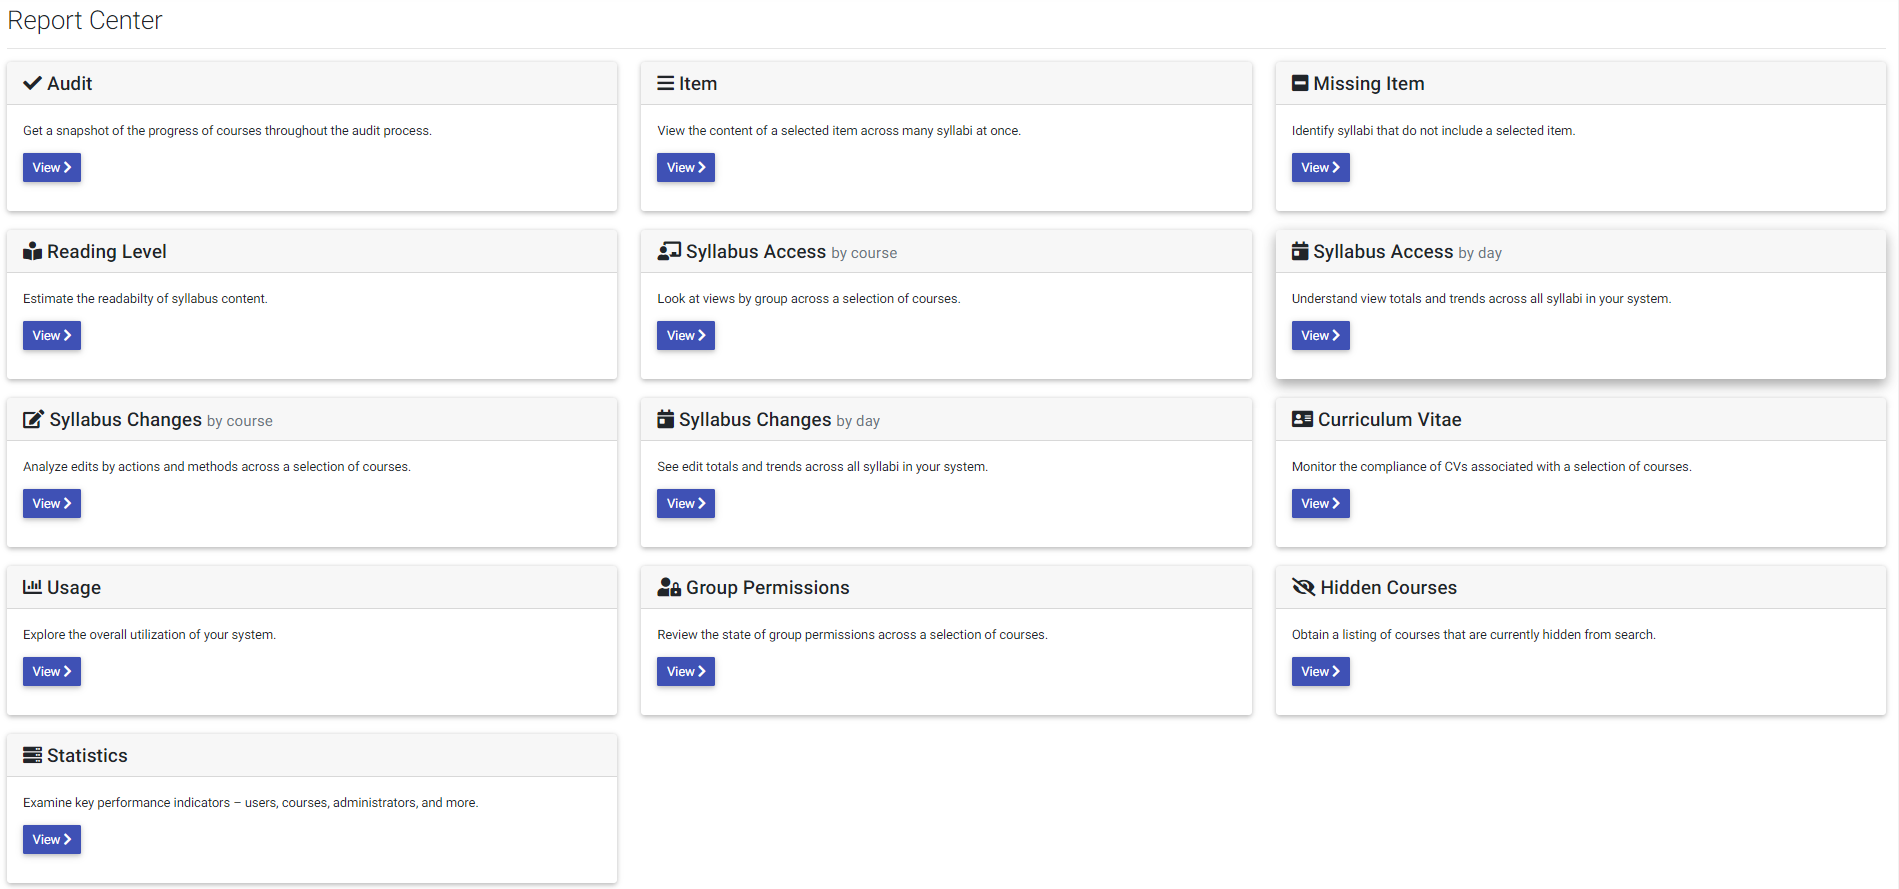Click the reader icon beside Reading Level

(x=32, y=251)
